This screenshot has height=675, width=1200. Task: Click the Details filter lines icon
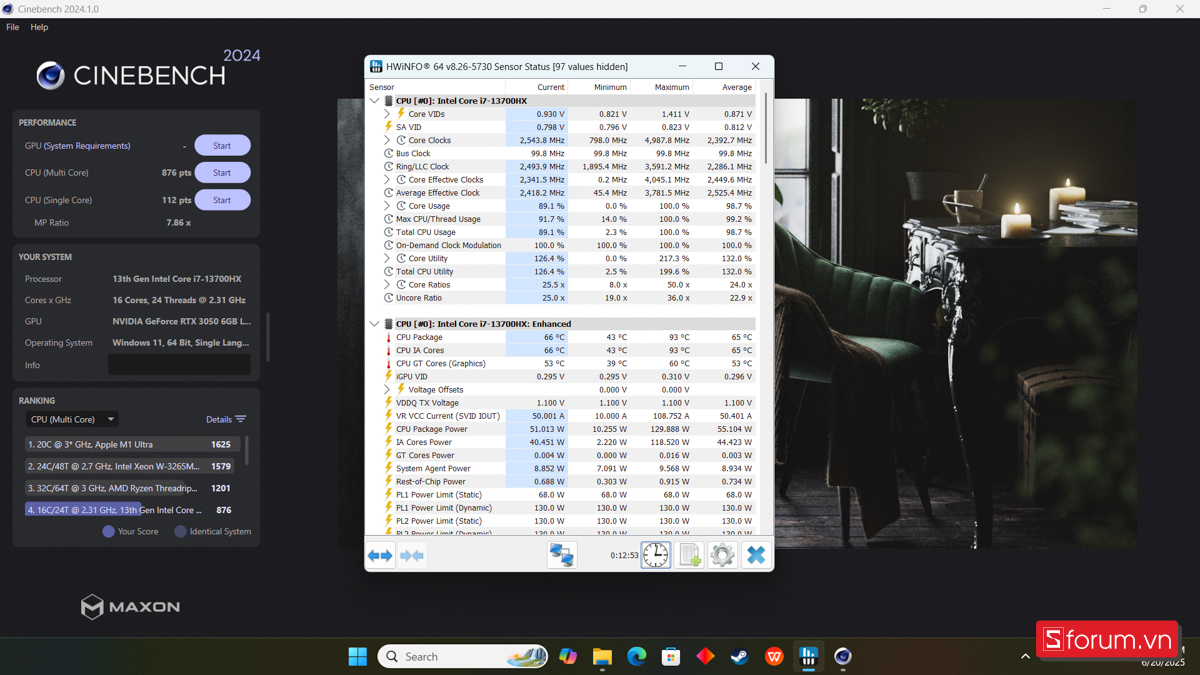pyautogui.click(x=240, y=419)
